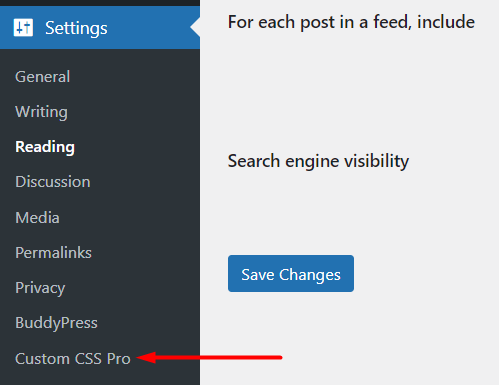Click the empty sidebar area below Custom CSS Pro
Image resolution: width=499 pixels, height=385 pixels.
(100, 377)
